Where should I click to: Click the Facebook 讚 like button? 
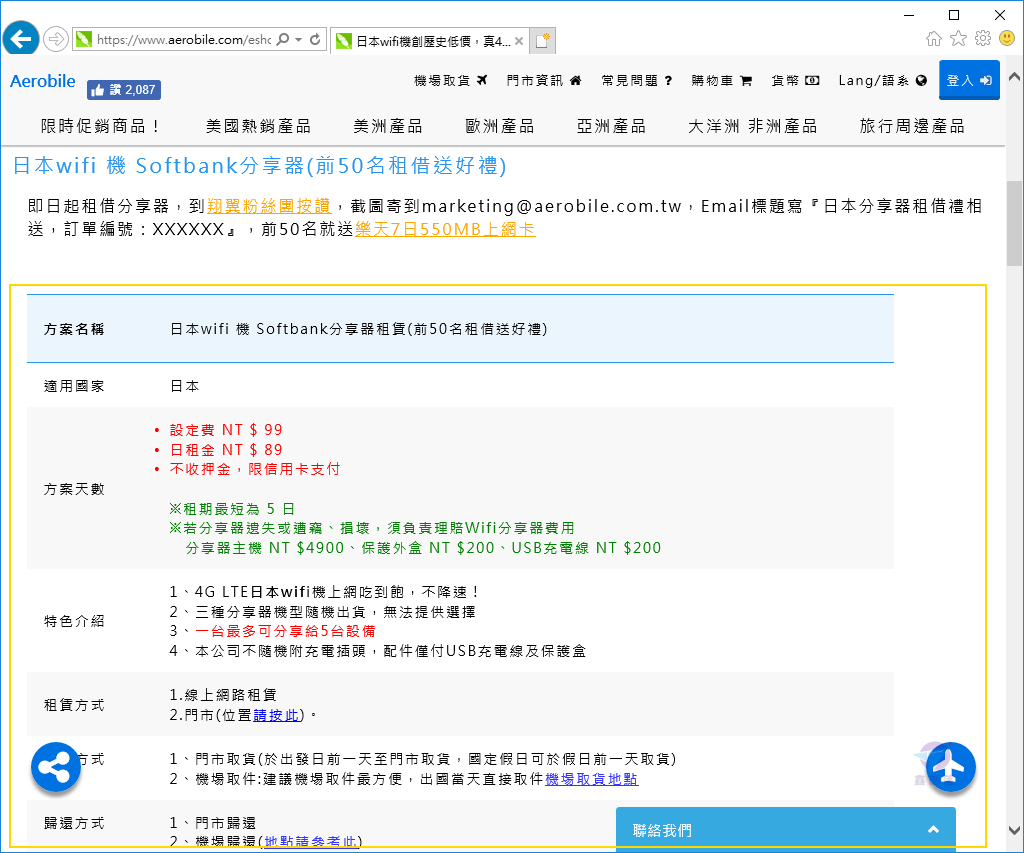click(124, 89)
